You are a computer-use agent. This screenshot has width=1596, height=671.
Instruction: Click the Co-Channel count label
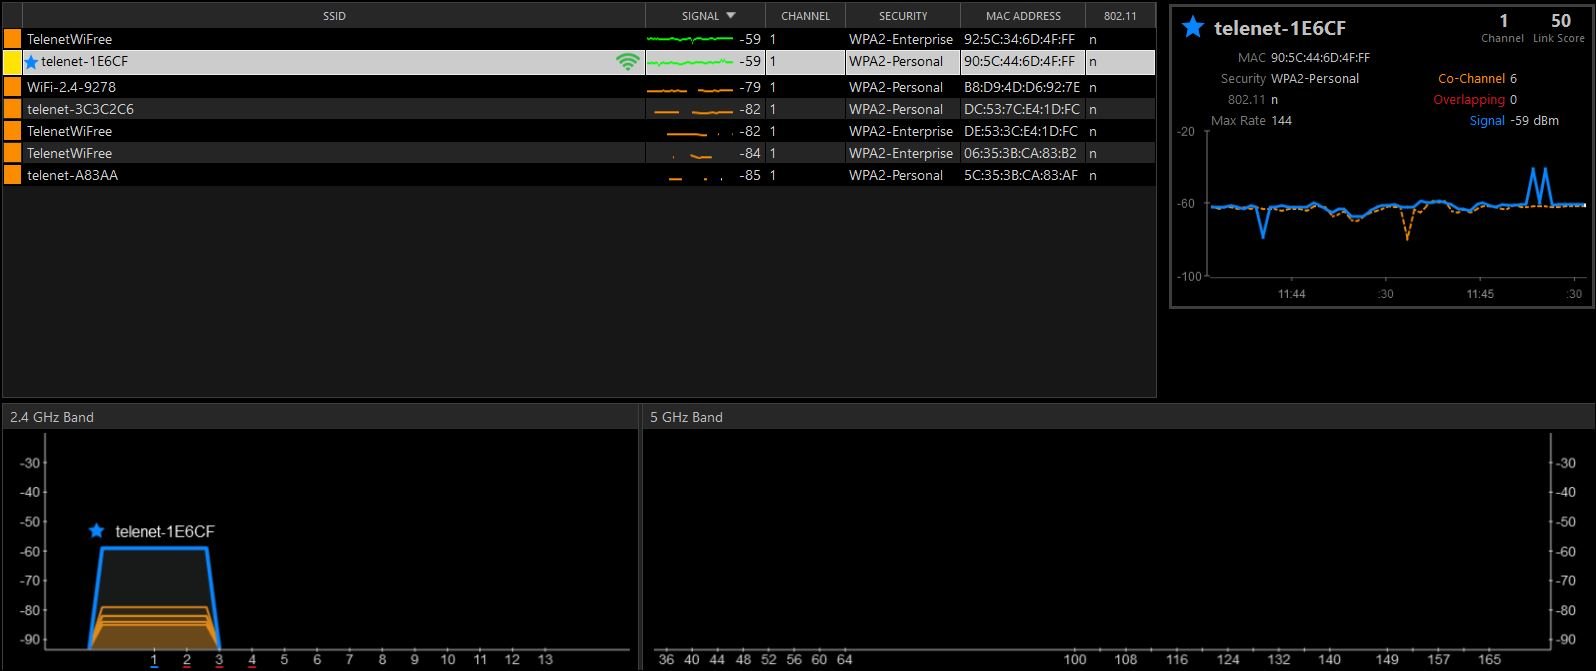pyautogui.click(x=1471, y=78)
